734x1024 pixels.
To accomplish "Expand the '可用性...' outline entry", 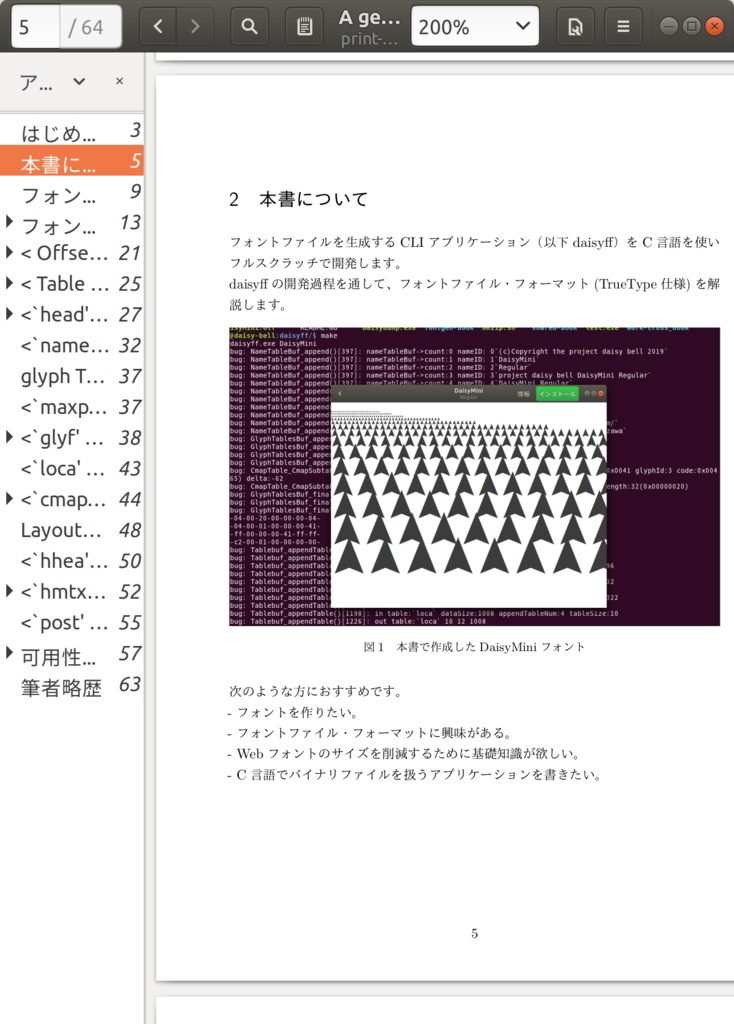I will pyautogui.click(x=9, y=652).
